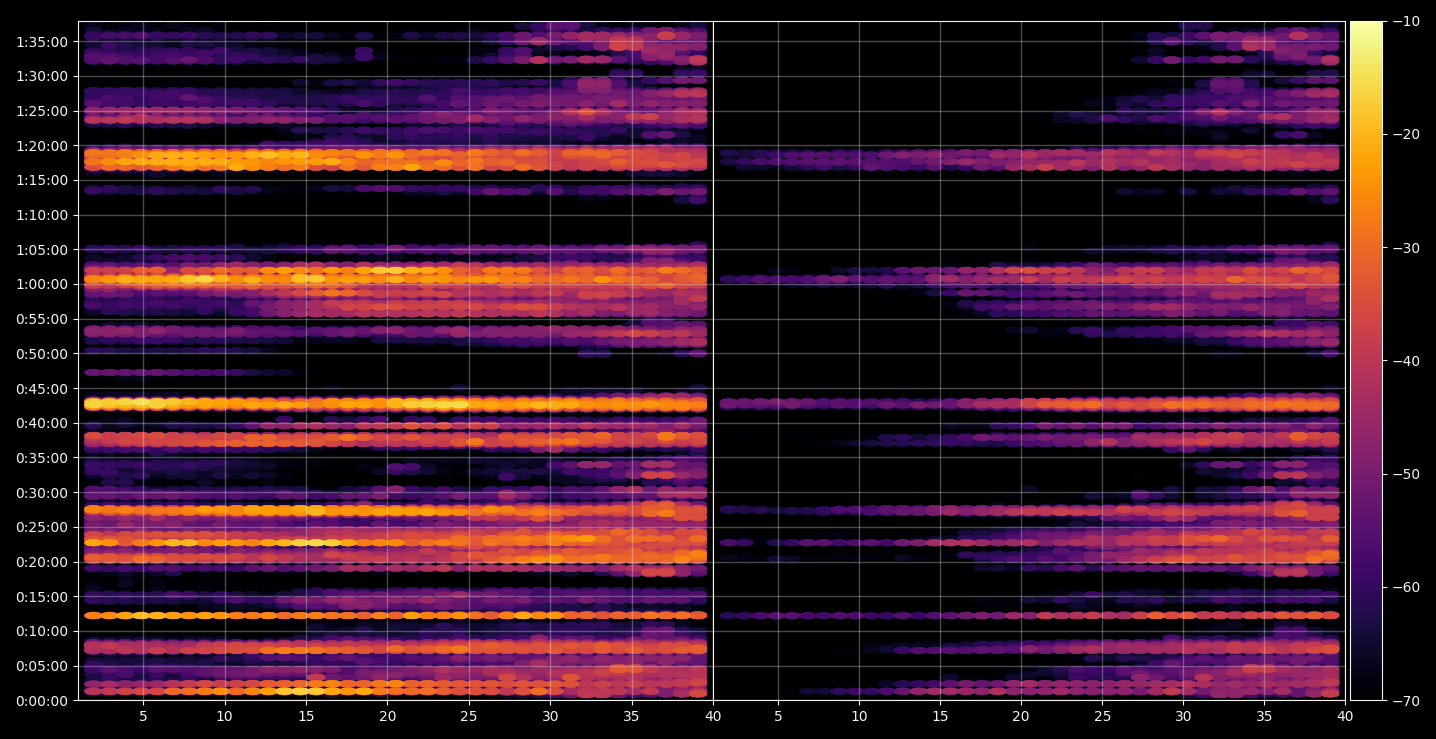The height and width of the screenshot is (739, 1436).
Task: Click x-axis label 5 under the right plot
Action: (778, 716)
